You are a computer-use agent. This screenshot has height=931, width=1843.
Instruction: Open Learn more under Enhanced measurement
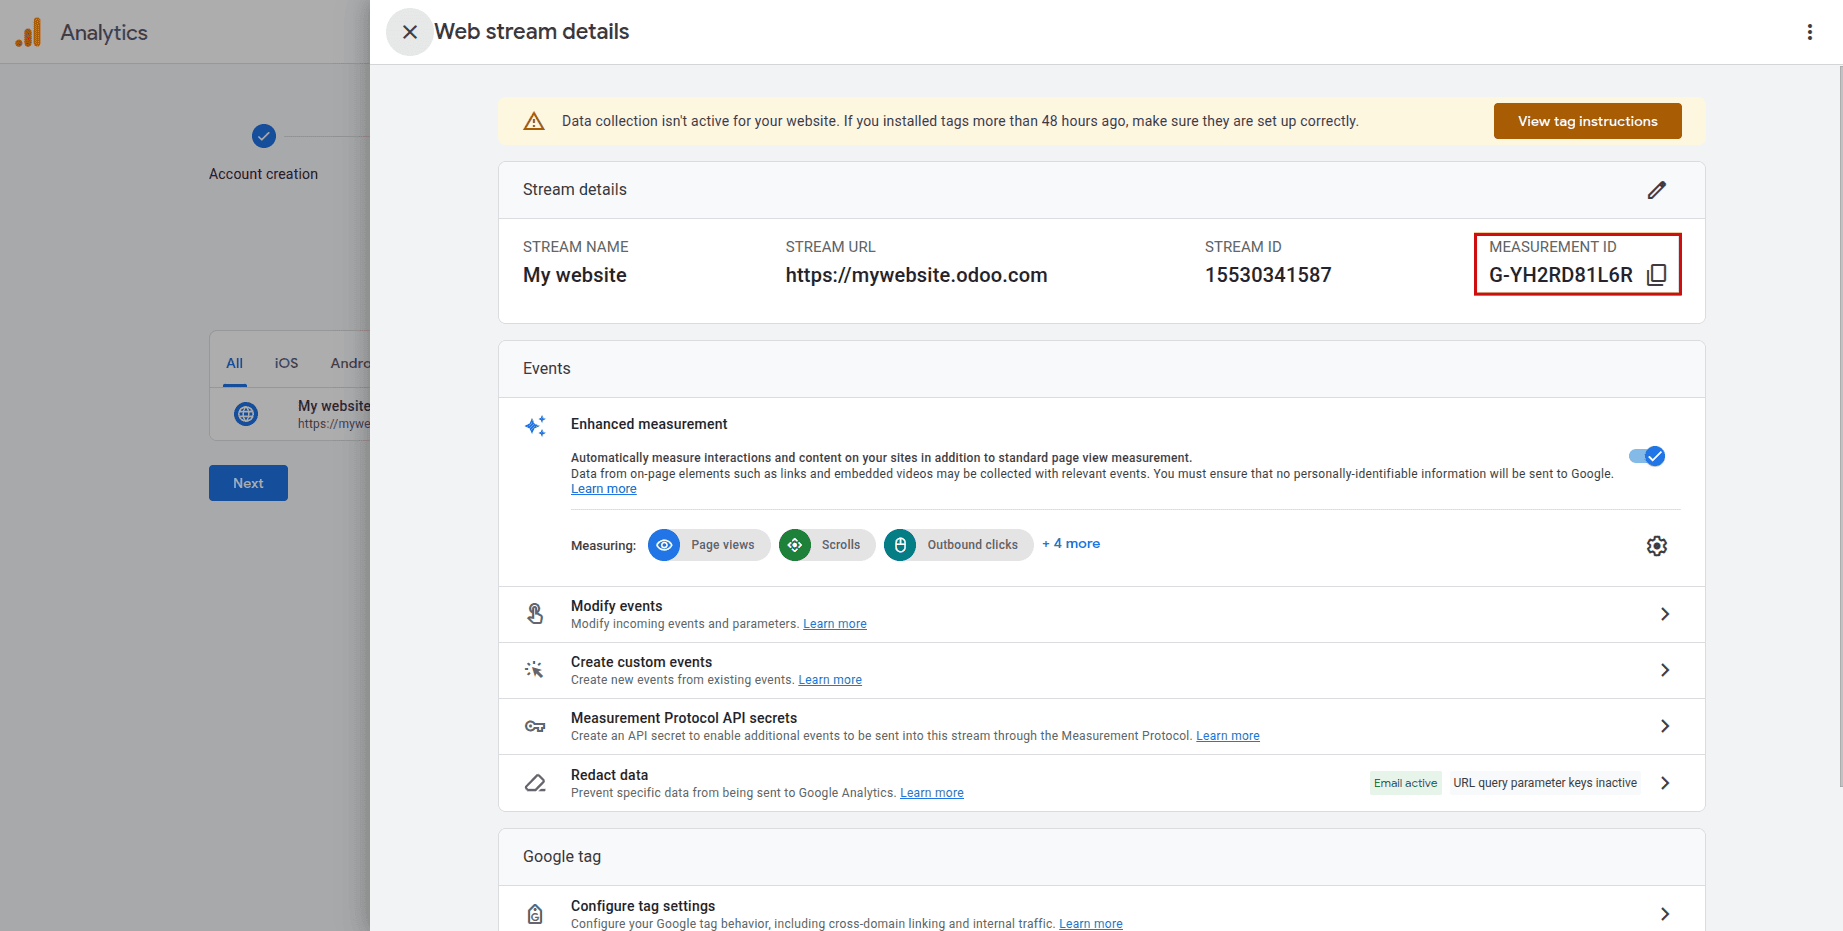pyautogui.click(x=603, y=489)
